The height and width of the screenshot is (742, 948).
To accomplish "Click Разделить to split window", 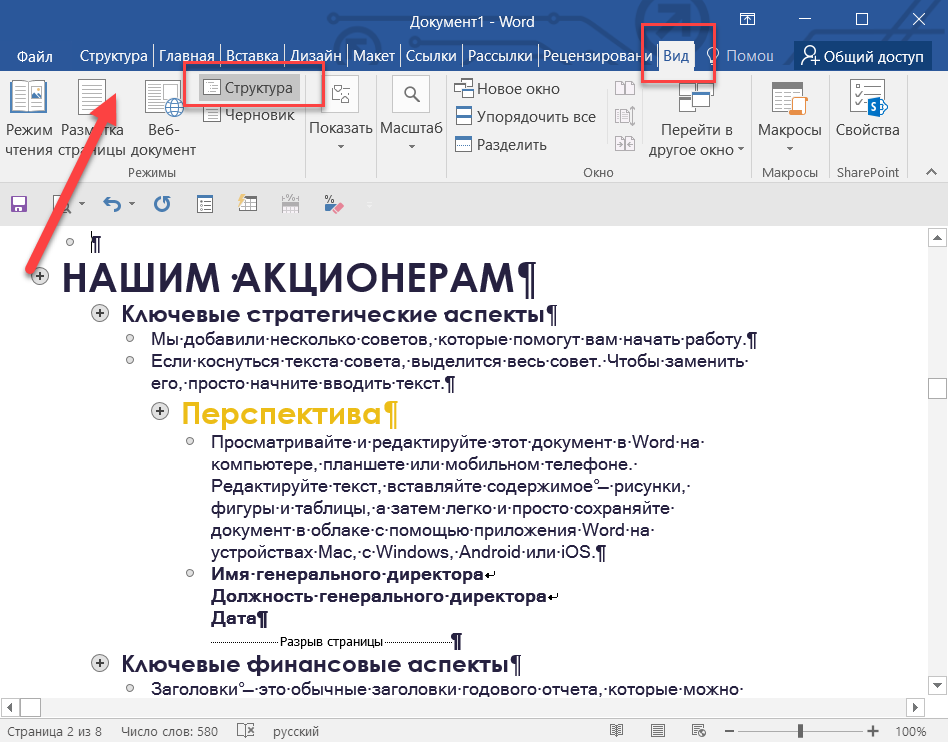I will pos(501,145).
